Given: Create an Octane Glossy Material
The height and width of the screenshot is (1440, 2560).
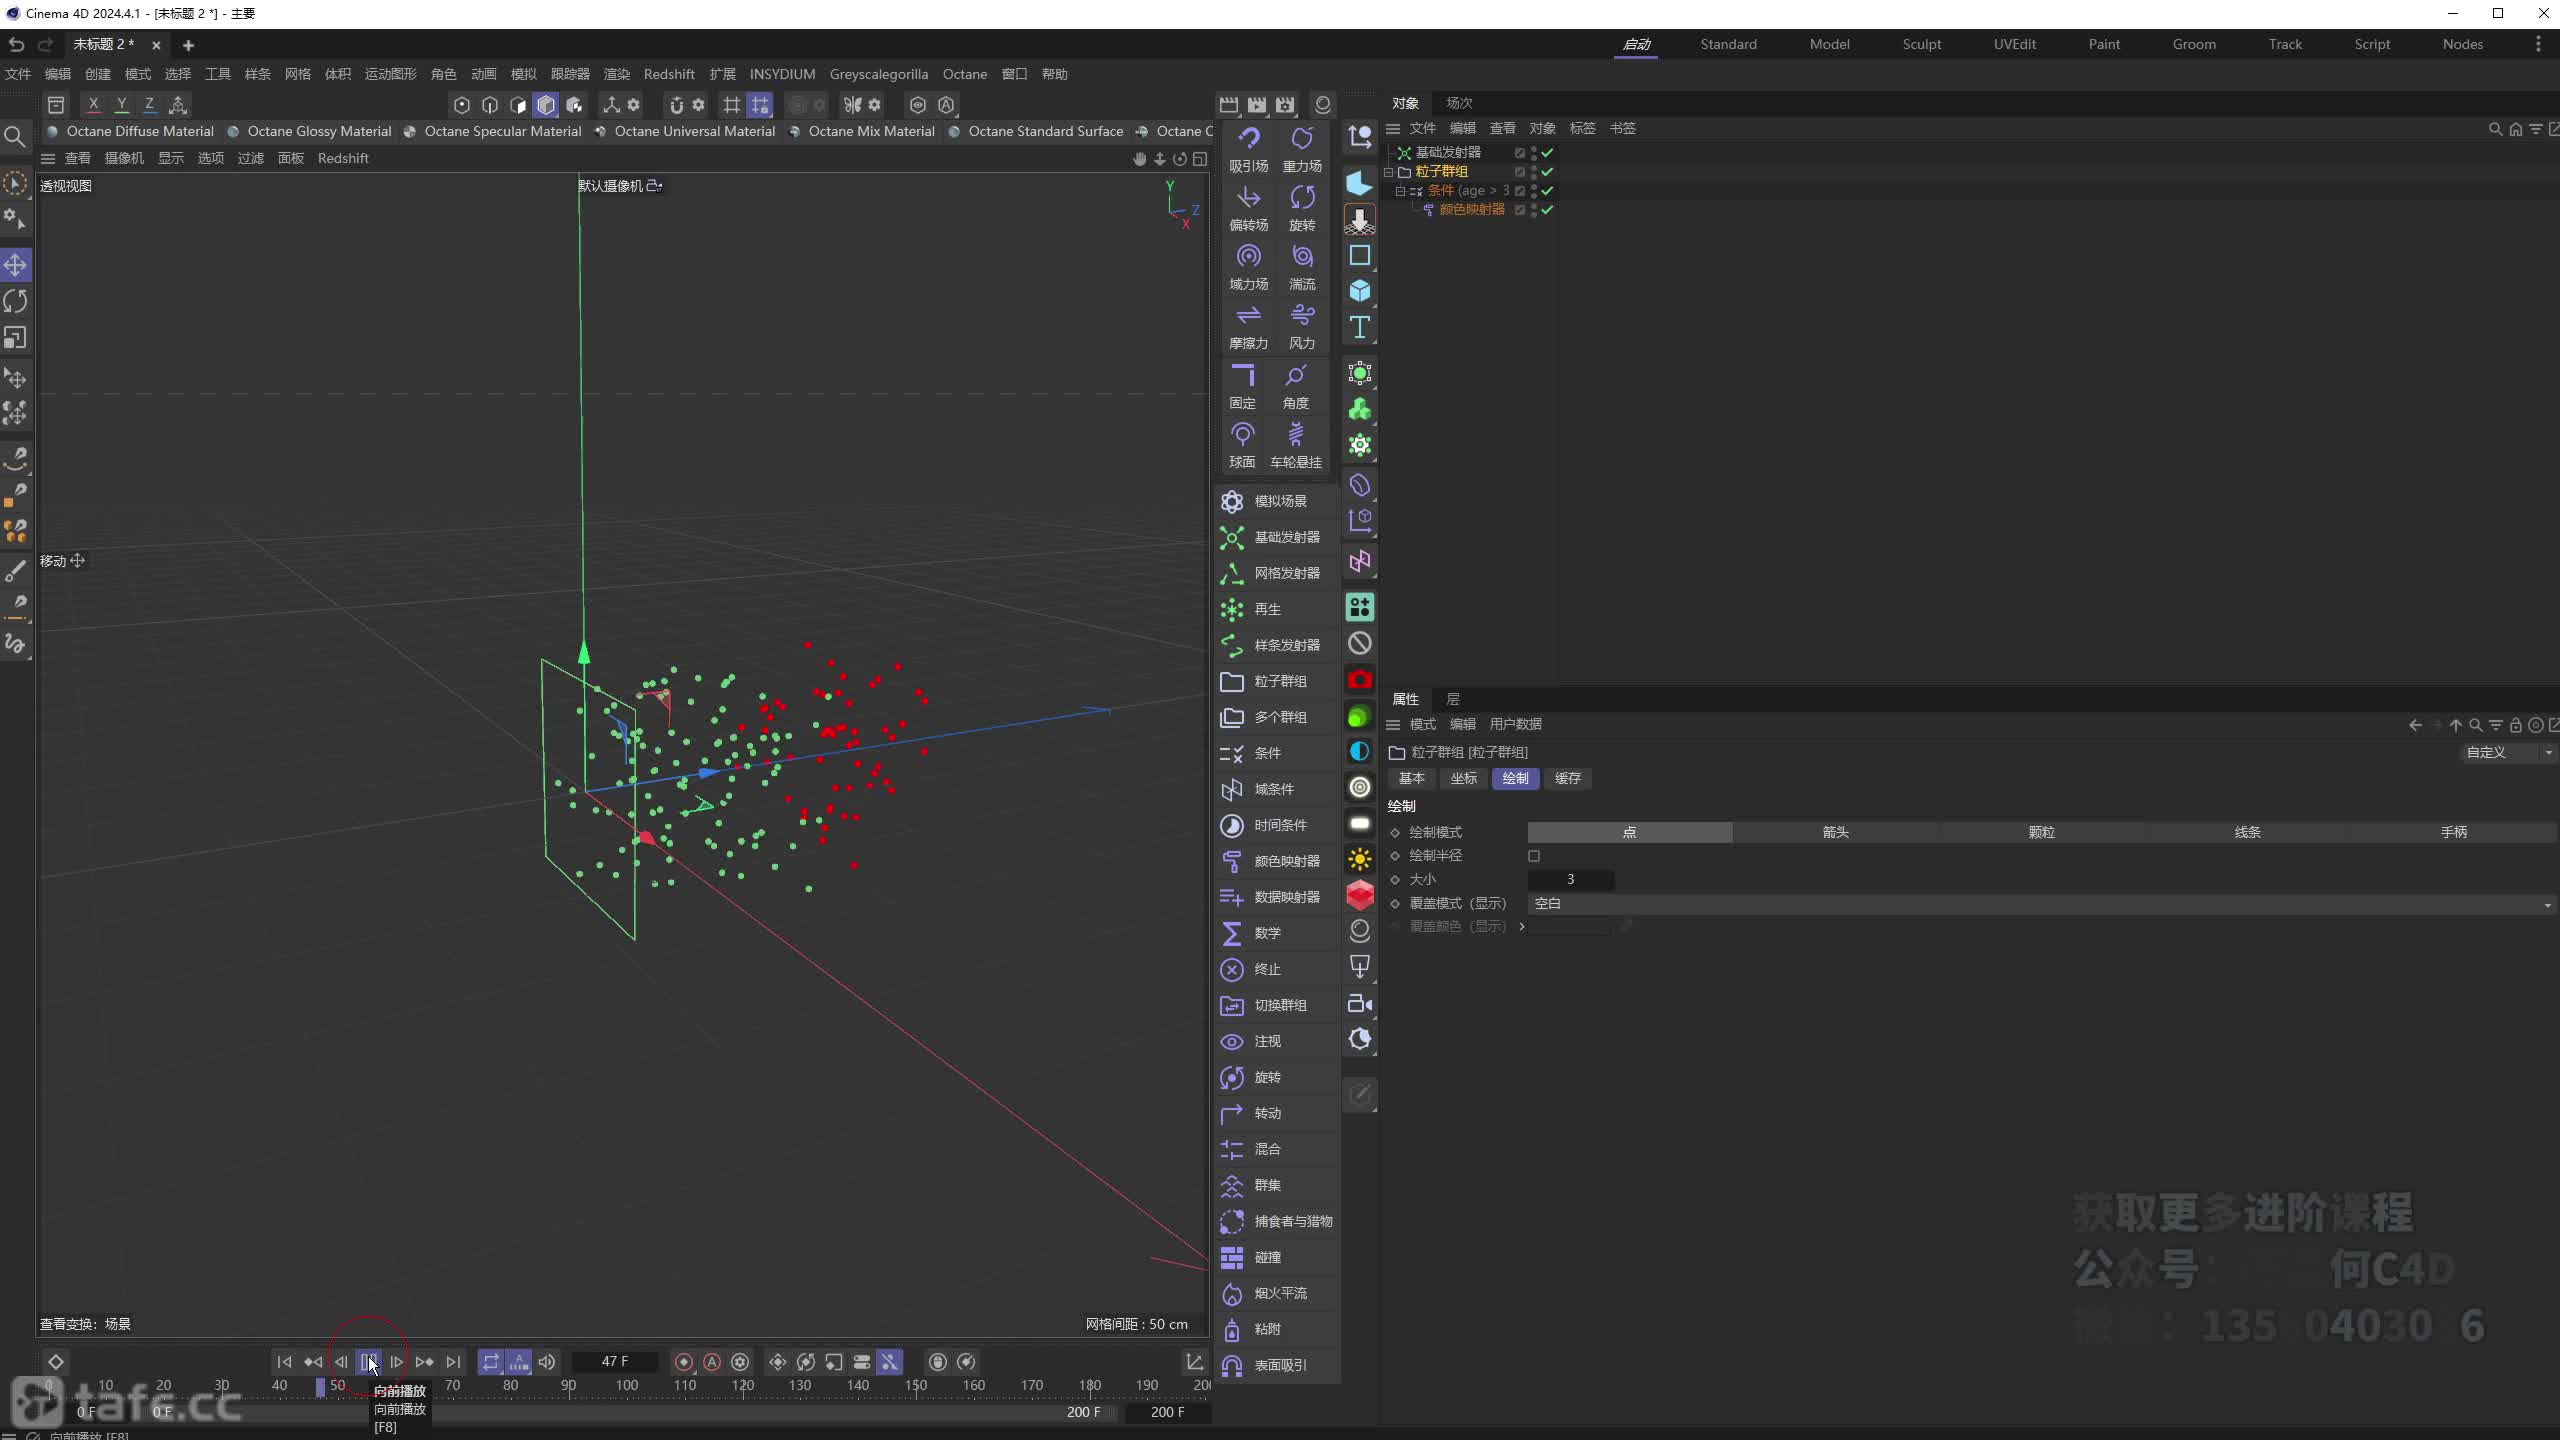Looking at the screenshot, I should coord(310,131).
